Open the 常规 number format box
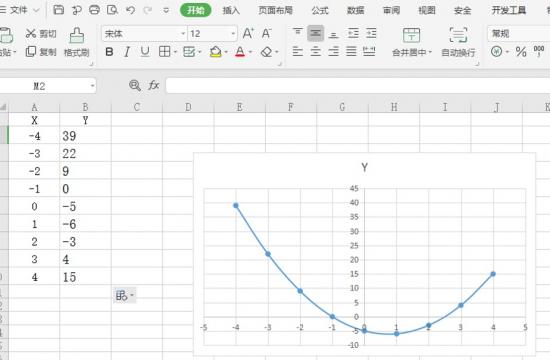This screenshot has width=550, height=360. tap(519, 34)
